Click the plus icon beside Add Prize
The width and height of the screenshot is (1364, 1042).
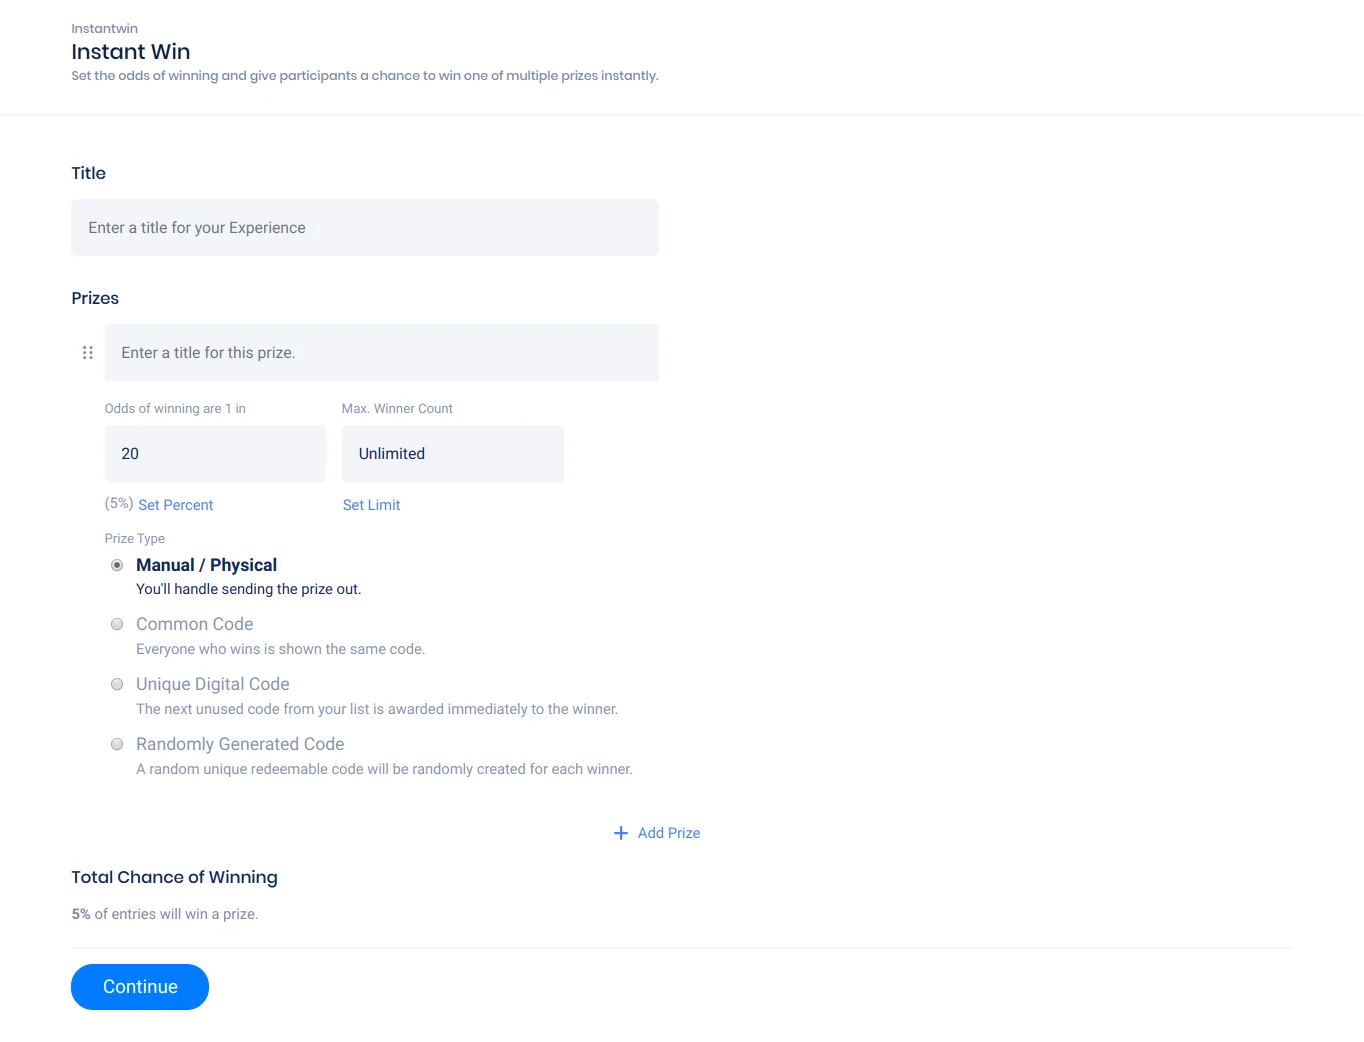click(621, 833)
